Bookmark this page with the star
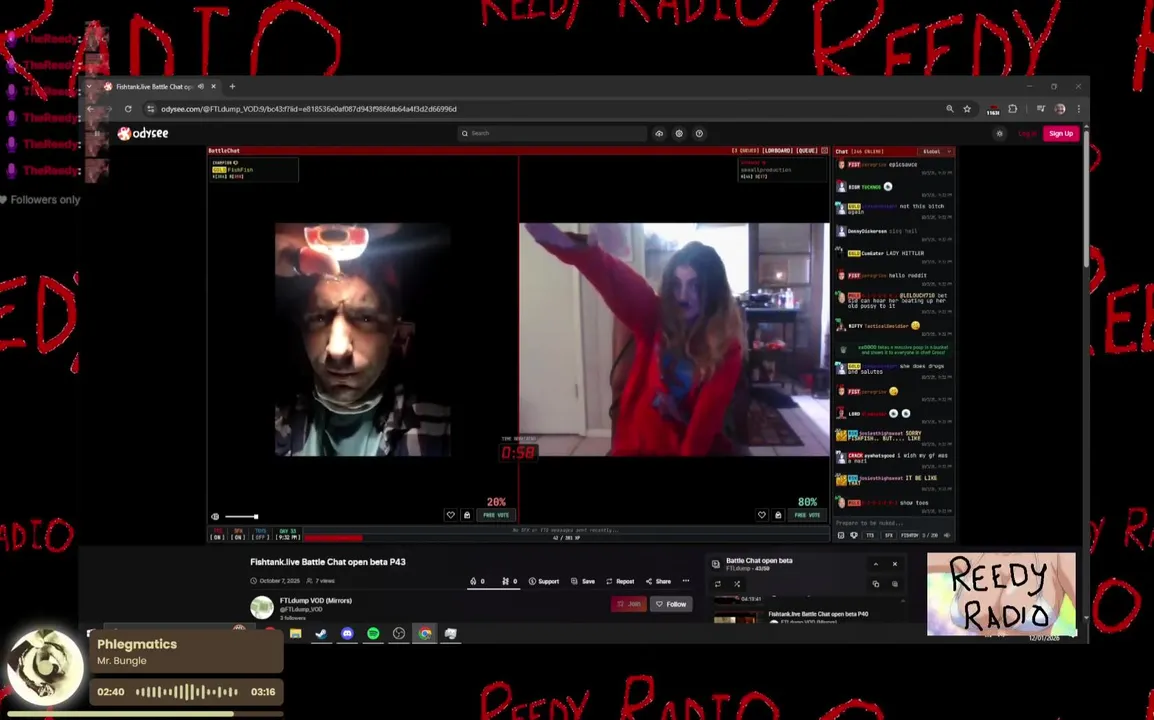This screenshot has width=1154, height=720. [x=967, y=109]
